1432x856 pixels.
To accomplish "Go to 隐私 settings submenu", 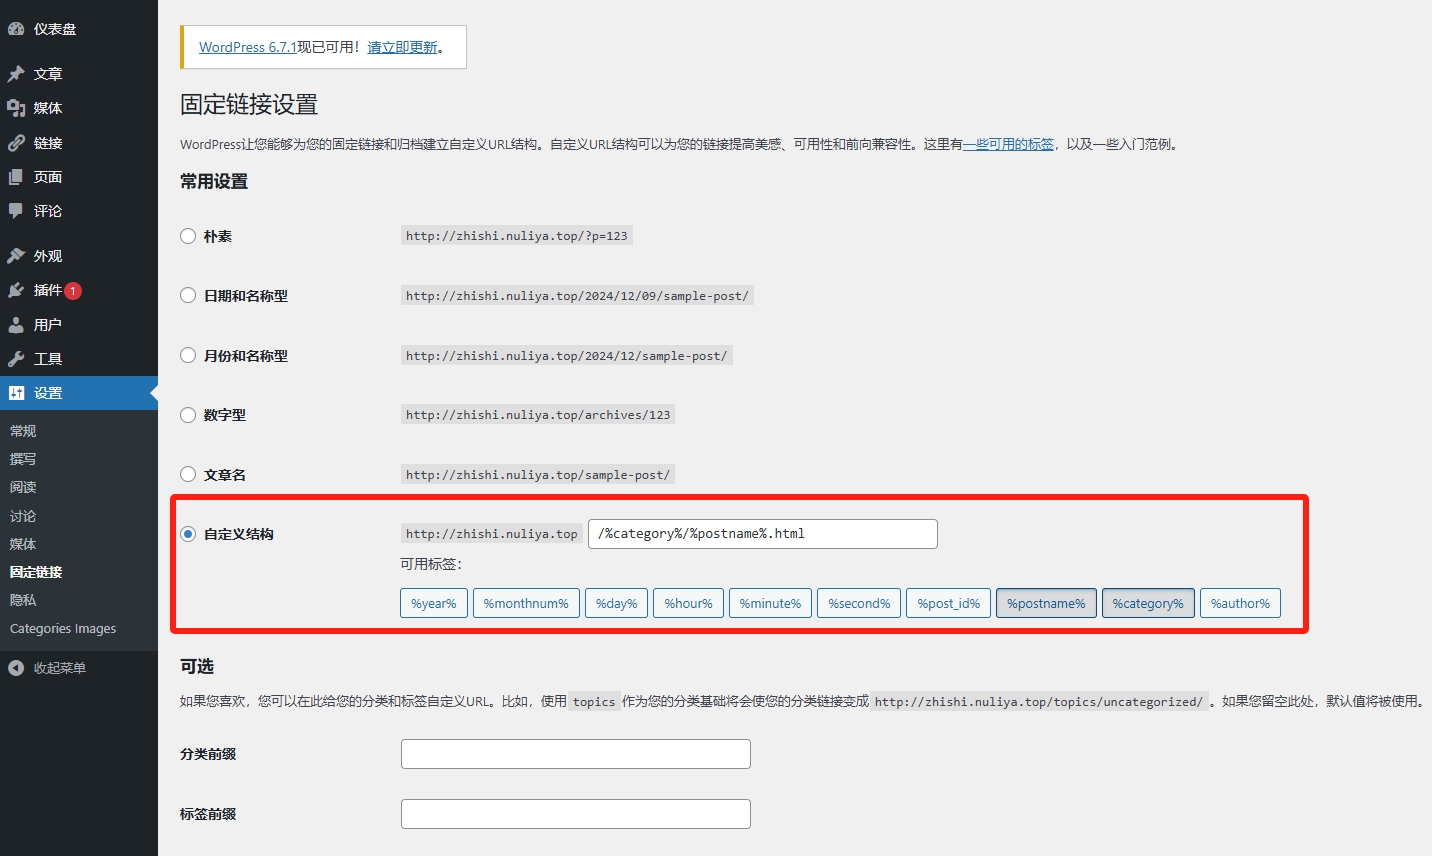I will 23,600.
